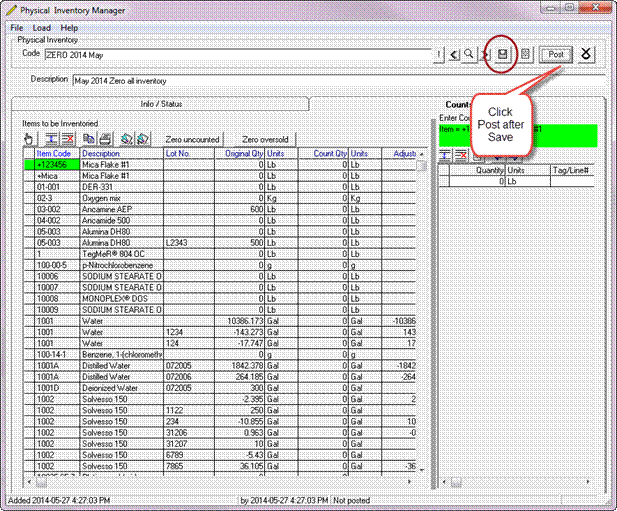Click the Counts grid horizontal scrollbar right arrow
Viewport: 617px width, 511px height.
click(588, 481)
